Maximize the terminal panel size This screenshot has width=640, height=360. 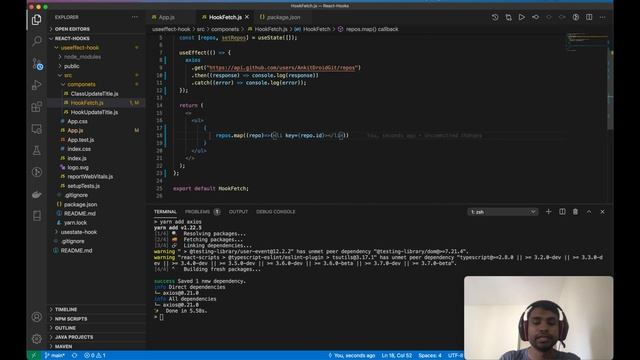[589, 211]
